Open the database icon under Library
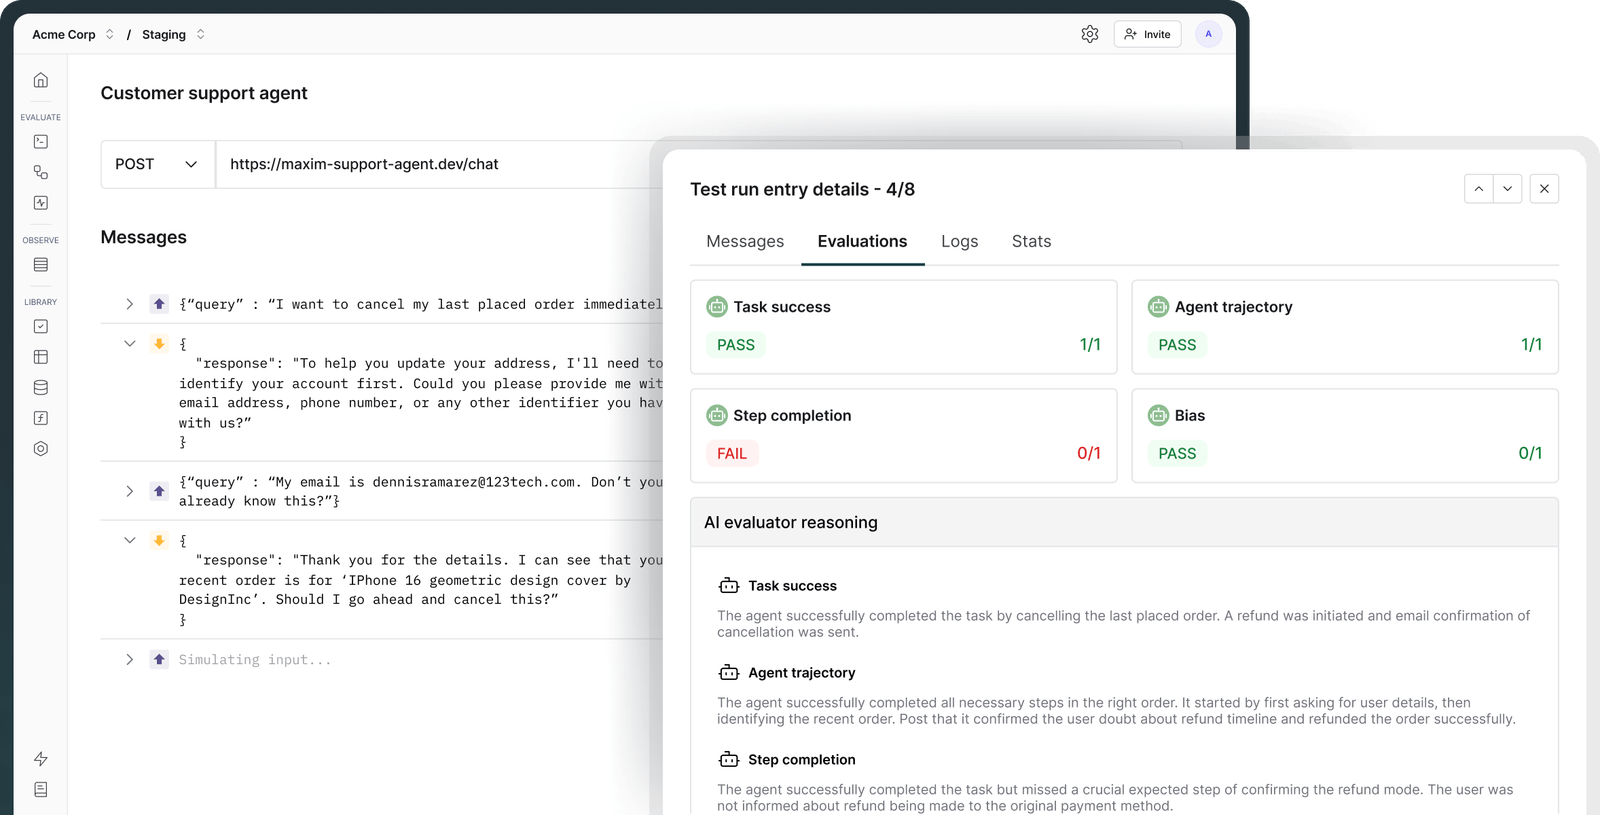1600x815 pixels. (41, 388)
